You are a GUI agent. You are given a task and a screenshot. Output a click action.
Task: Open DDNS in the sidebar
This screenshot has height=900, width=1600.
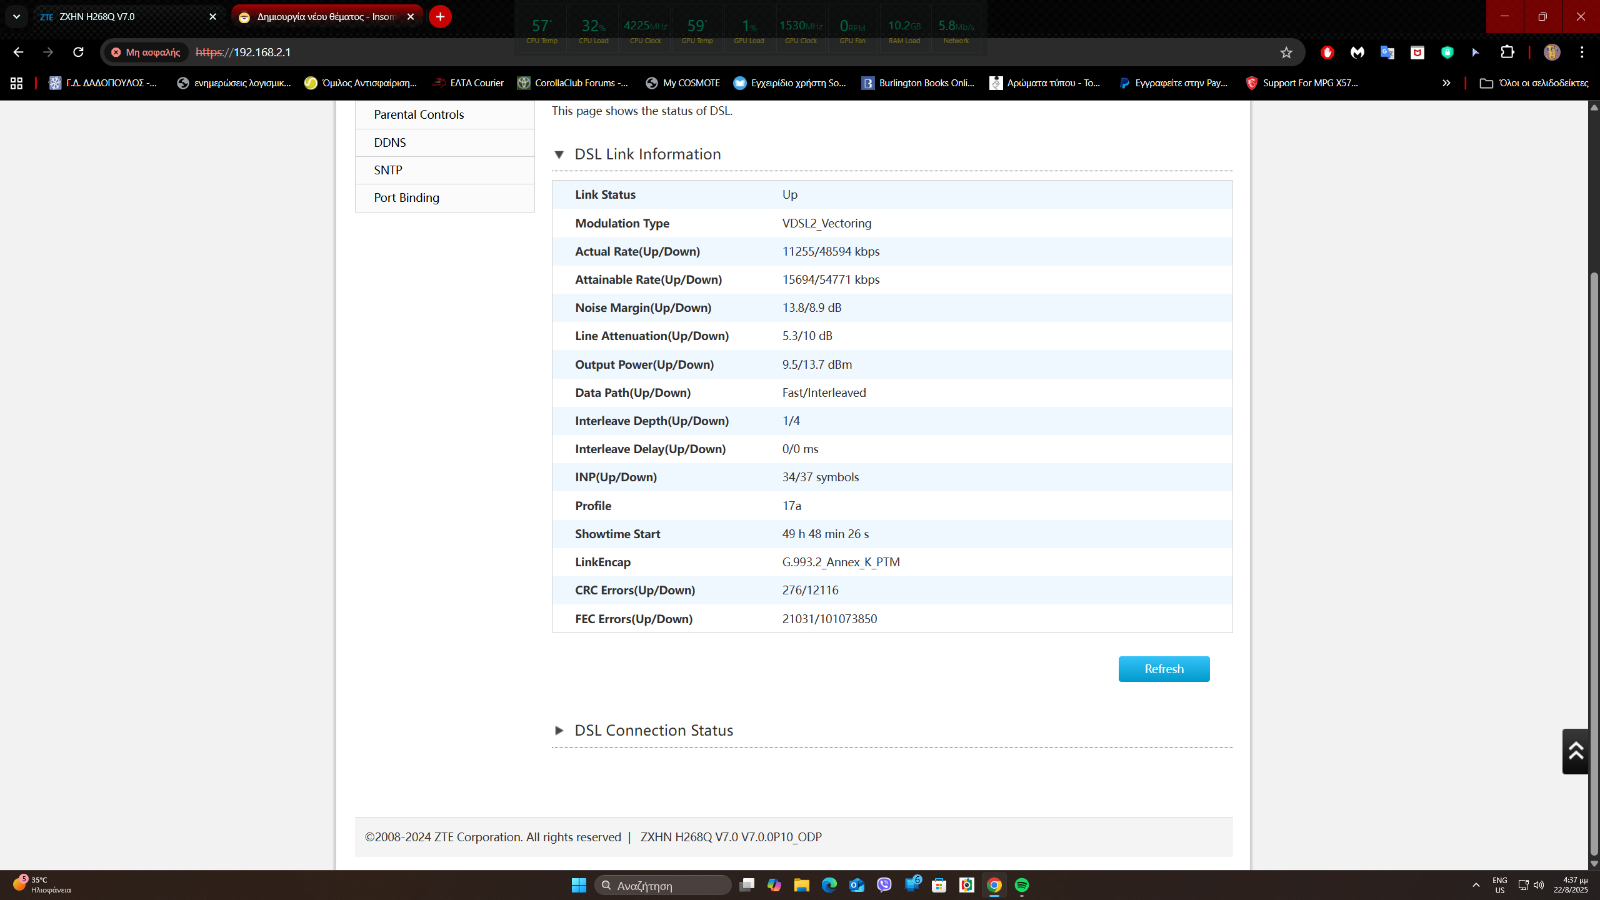[x=445, y=143]
